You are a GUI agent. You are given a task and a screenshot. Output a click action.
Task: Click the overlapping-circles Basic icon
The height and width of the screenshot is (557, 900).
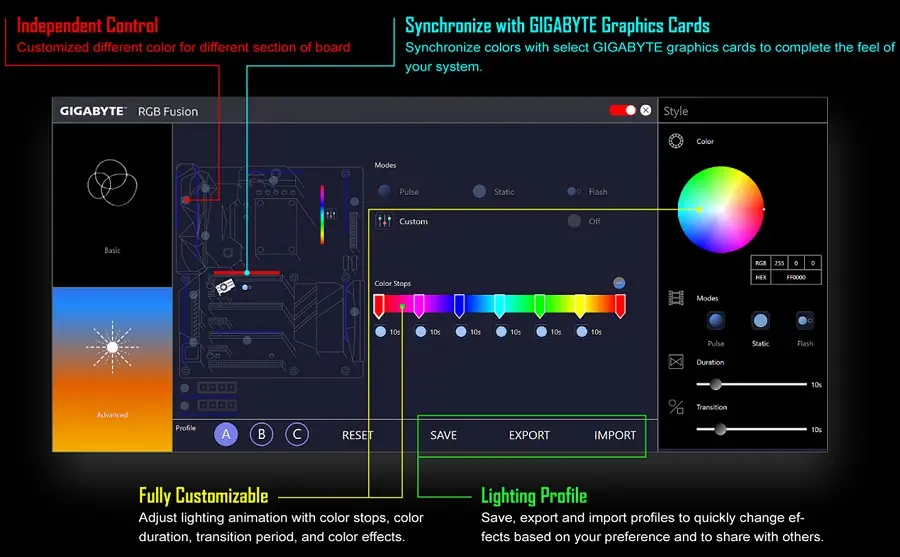(x=112, y=183)
